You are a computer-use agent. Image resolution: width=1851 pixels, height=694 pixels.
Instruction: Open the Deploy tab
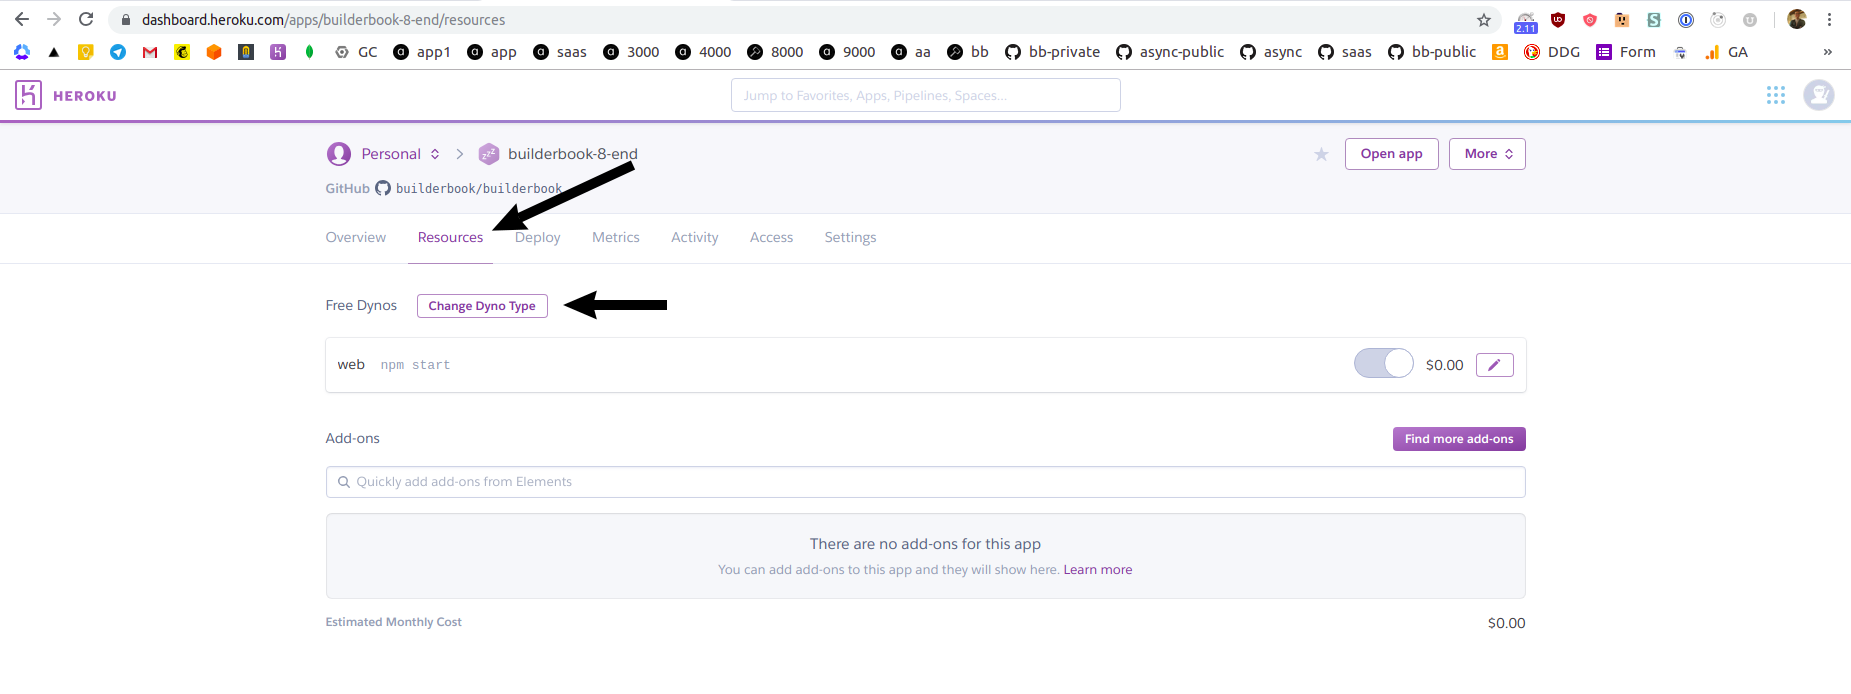click(538, 237)
